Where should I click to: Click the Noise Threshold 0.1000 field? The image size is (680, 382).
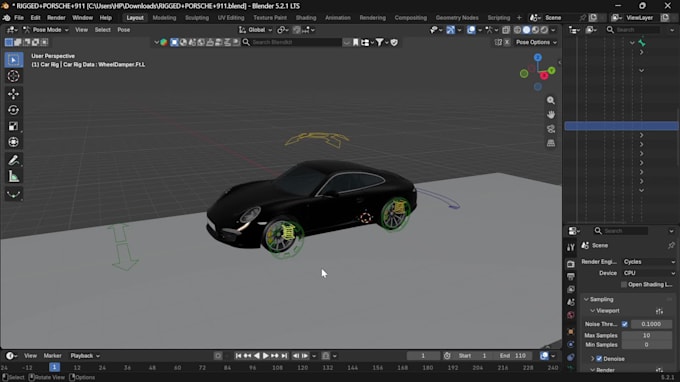tap(651, 324)
